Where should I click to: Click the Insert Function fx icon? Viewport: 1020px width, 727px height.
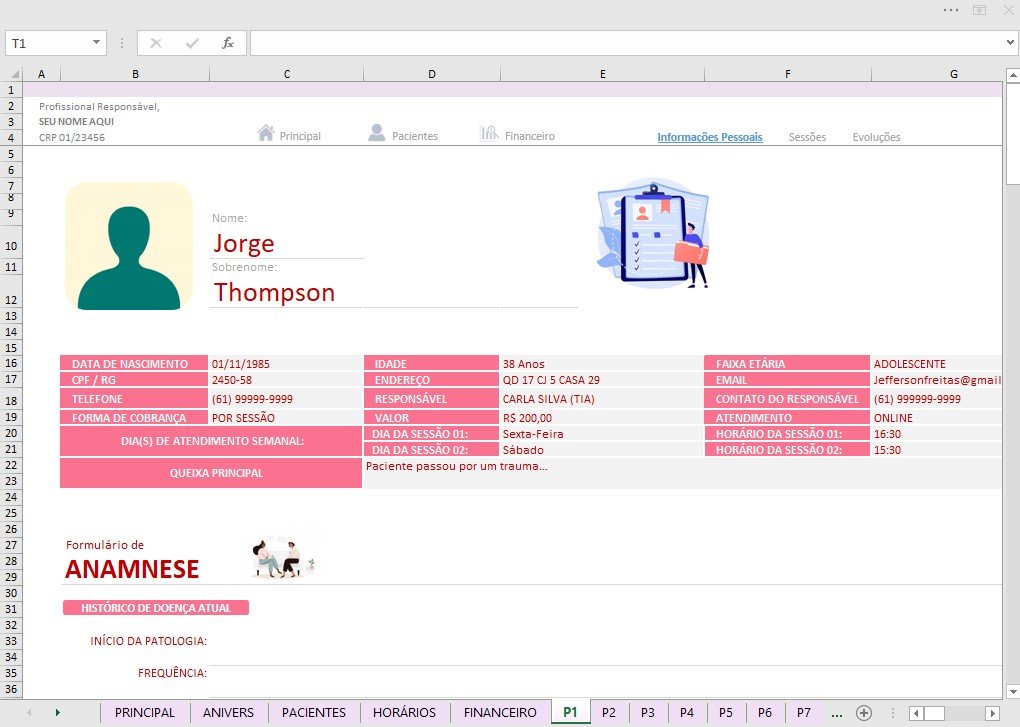pos(228,44)
